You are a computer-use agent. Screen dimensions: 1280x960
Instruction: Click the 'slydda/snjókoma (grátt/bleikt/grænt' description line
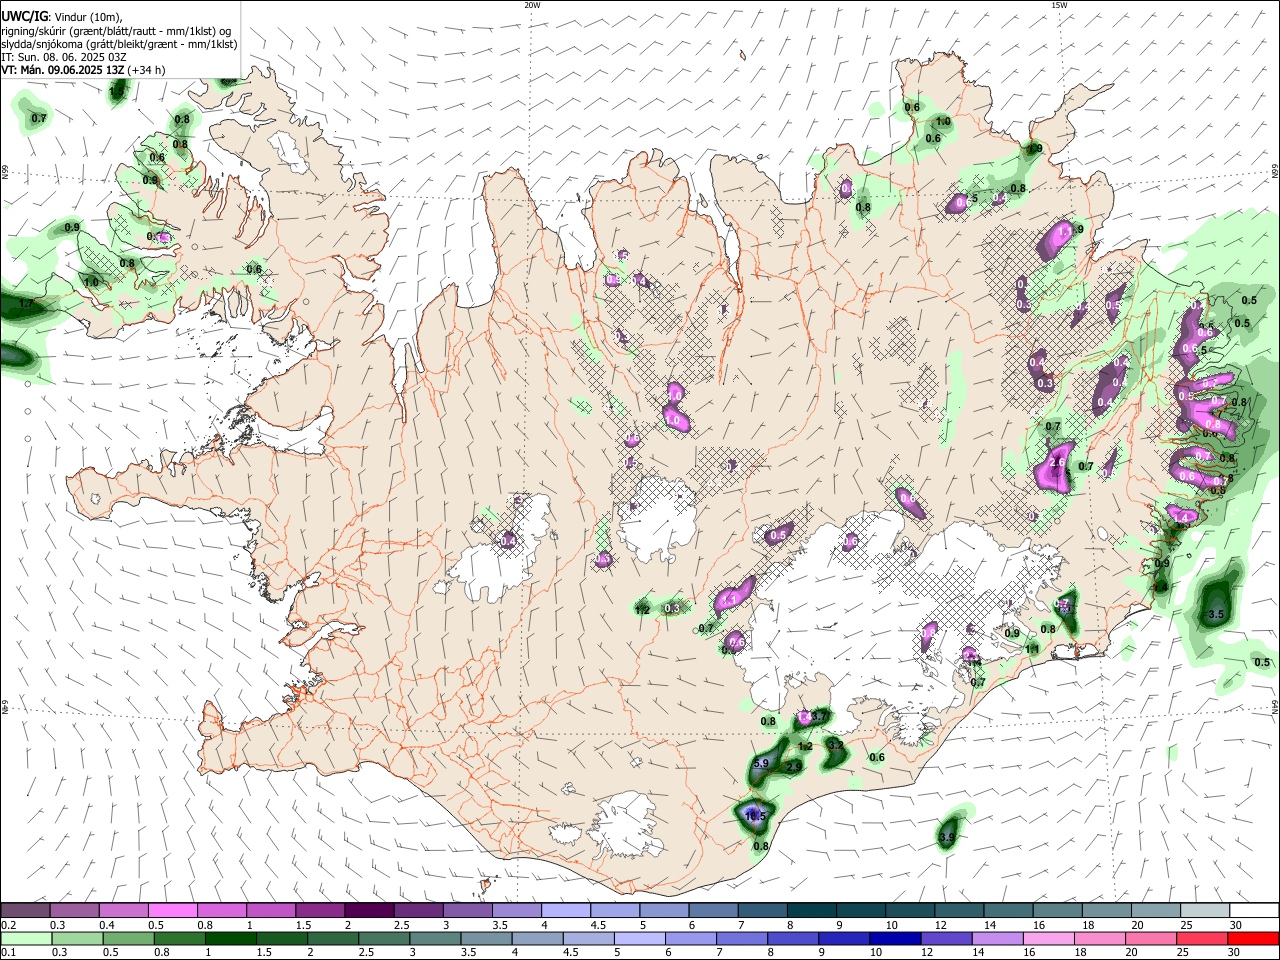(119, 44)
